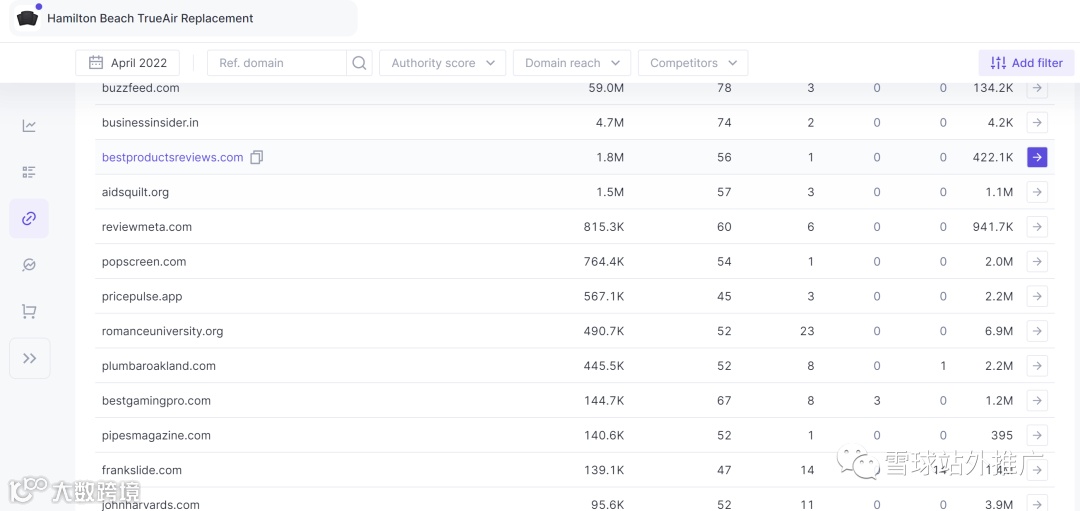
Task: Open the Competitors dropdown
Action: coord(693,63)
